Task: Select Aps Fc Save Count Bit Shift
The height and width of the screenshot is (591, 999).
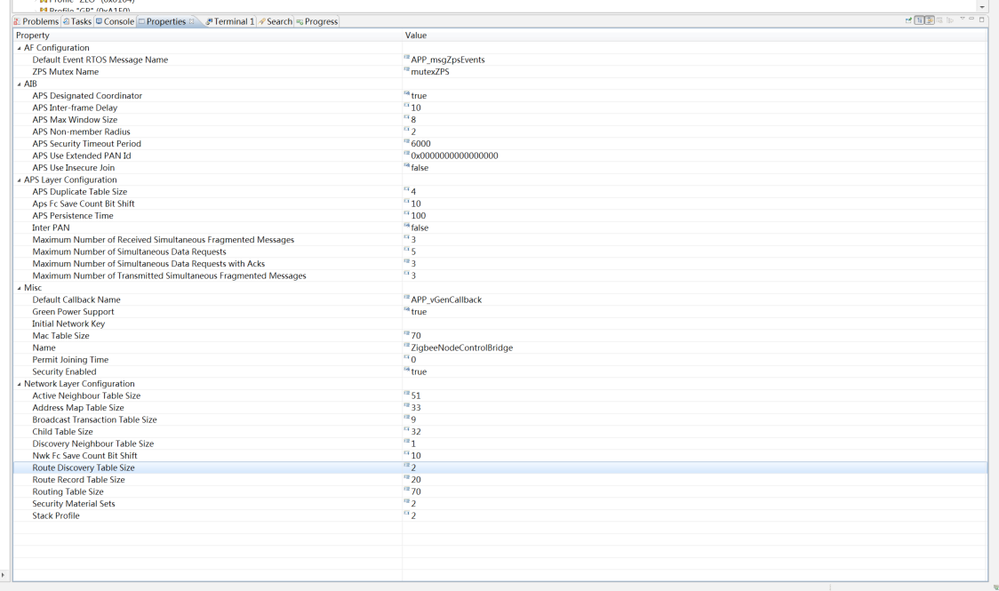Action: point(83,204)
